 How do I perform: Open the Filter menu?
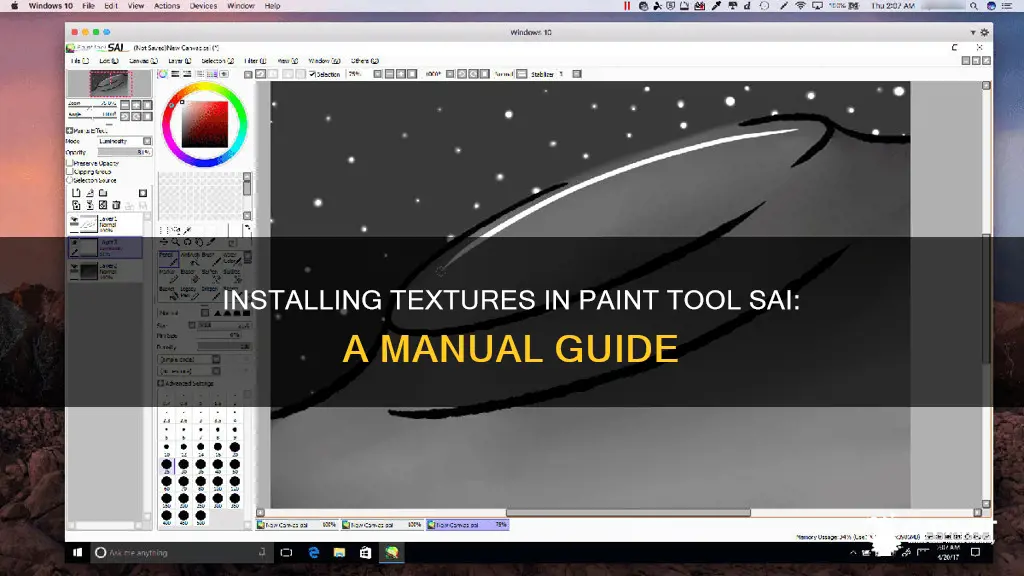[255, 61]
